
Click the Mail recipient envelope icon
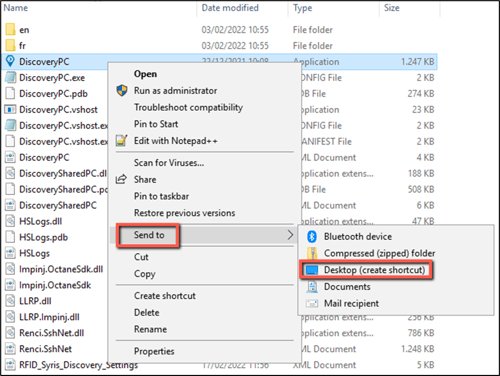coord(312,304)
